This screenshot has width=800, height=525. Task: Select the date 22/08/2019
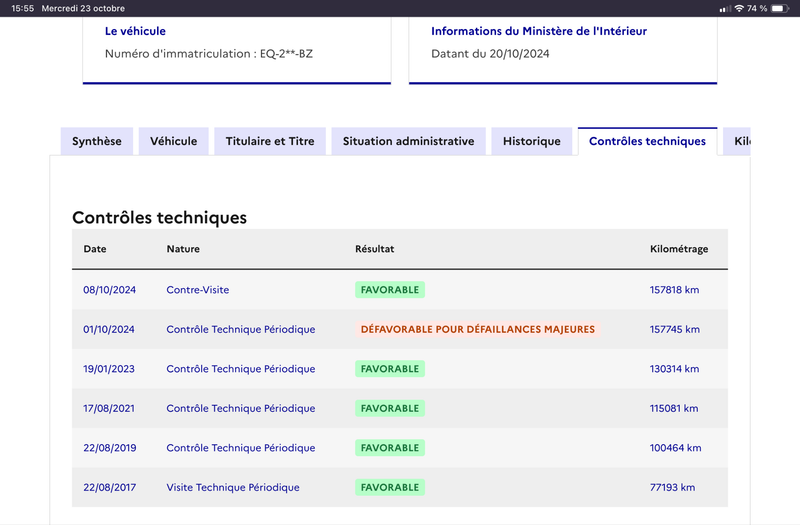click(x=110, y=448)
